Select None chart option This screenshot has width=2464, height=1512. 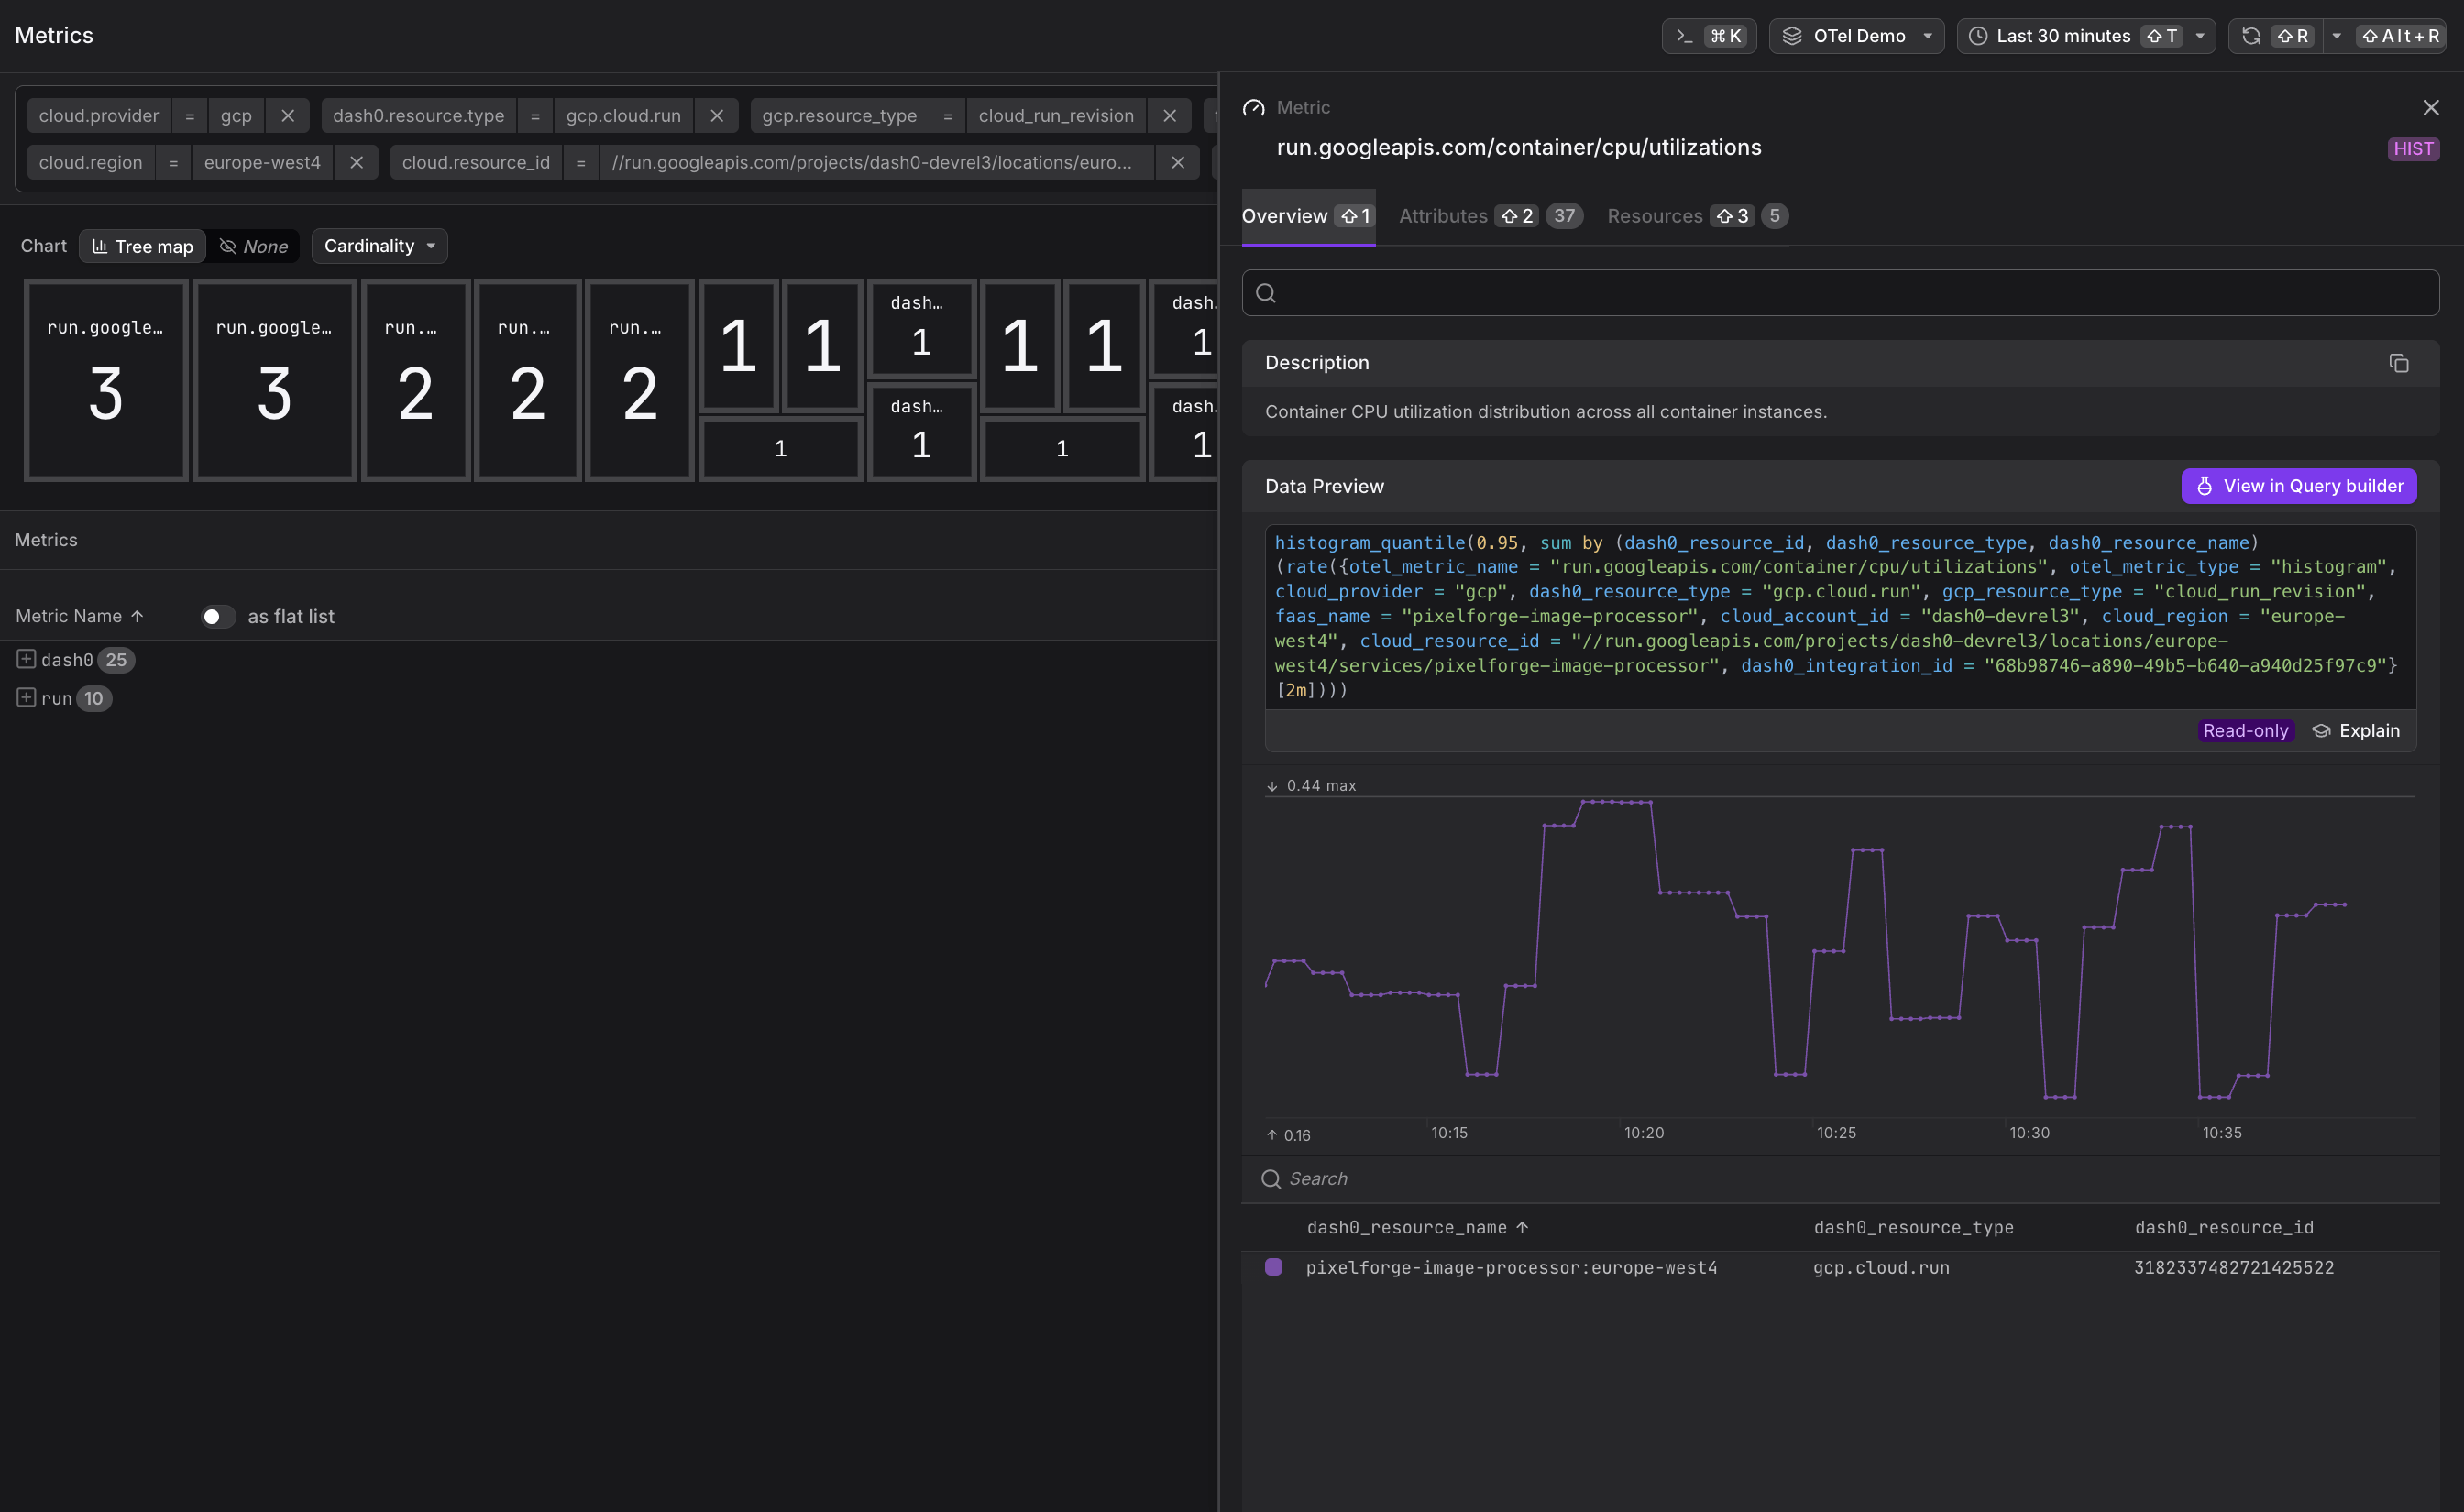pos(253,246)
